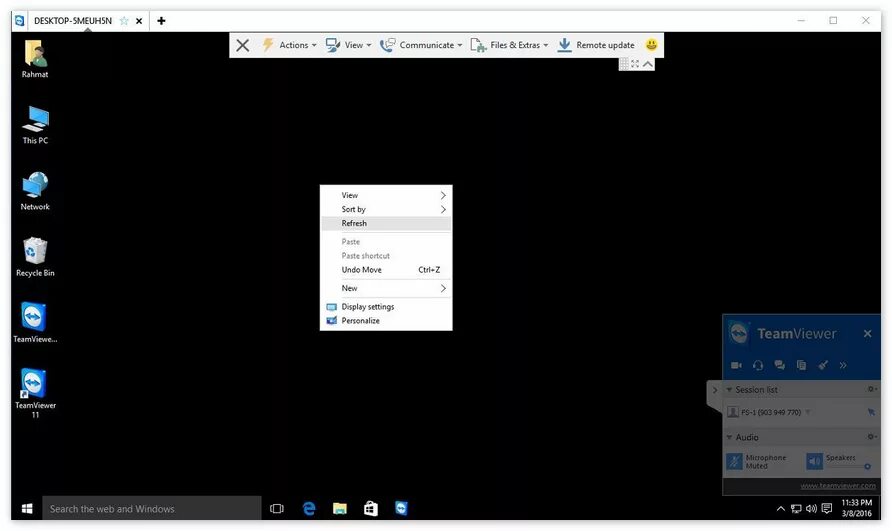This screenshot has width=892, height=531.
Task: Open Session list gear settings
Action: point(871,389)
